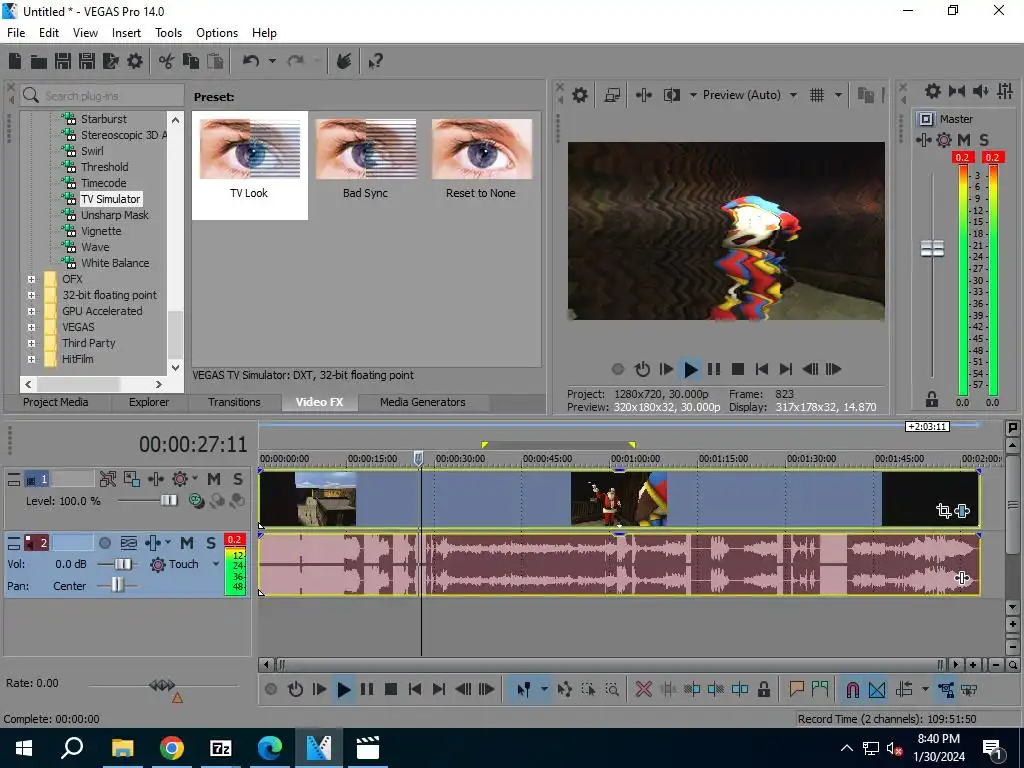The width and height of the screenshot is (1024, 768).
Task: Click the Cut scissors icon
Action: pos(167,61)
